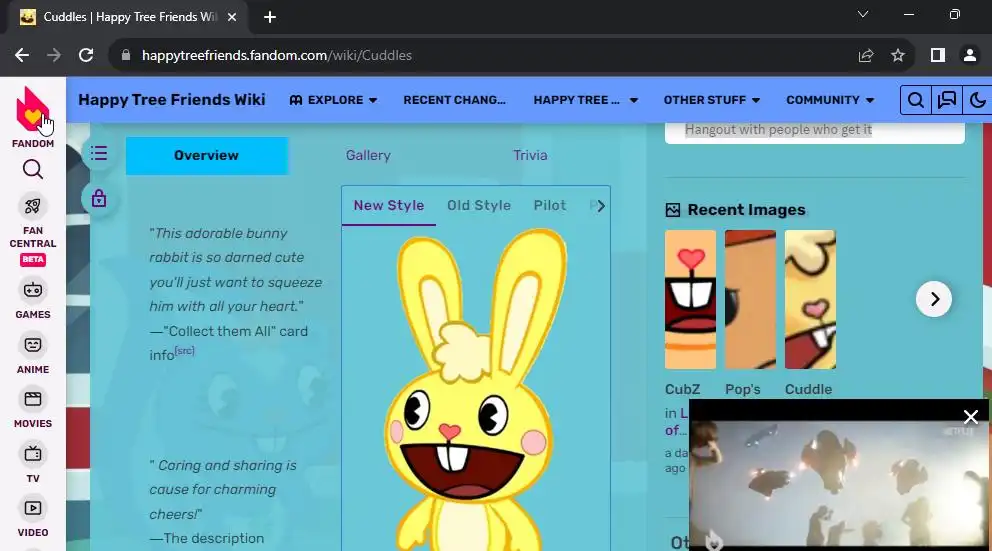Open the Movies clapperboard icon
This screenshot has height=551, width=992.
(x=33, y=399)
